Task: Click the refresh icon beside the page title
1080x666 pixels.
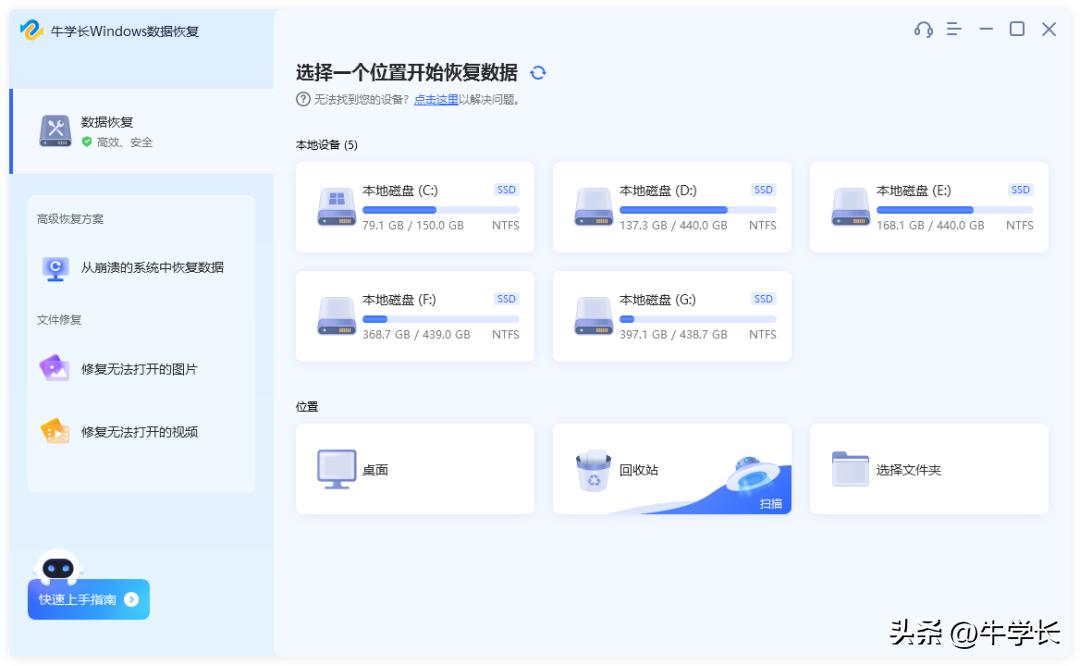Action: point(538,73)
